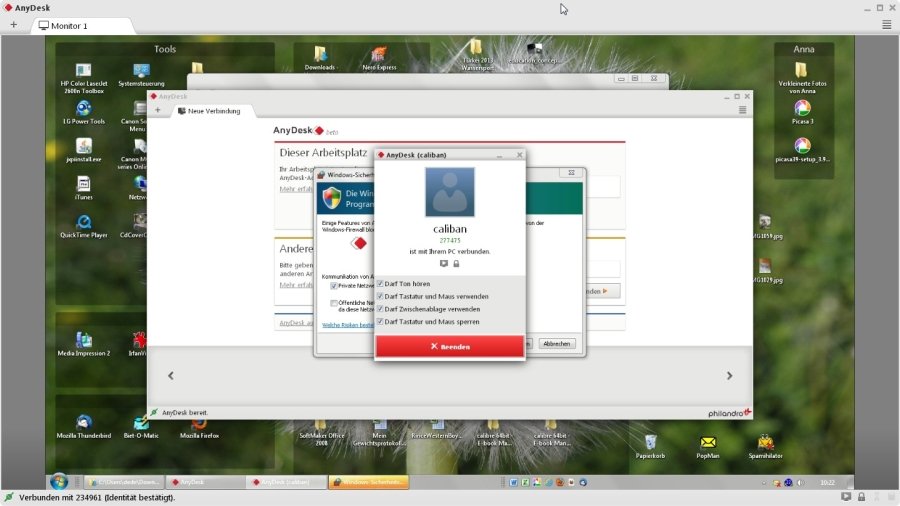The height and width of the screenshot is (506, 900).
Task: Click Abbrechen in the Windows firewall dialog
Action: (x=556, y=344)
